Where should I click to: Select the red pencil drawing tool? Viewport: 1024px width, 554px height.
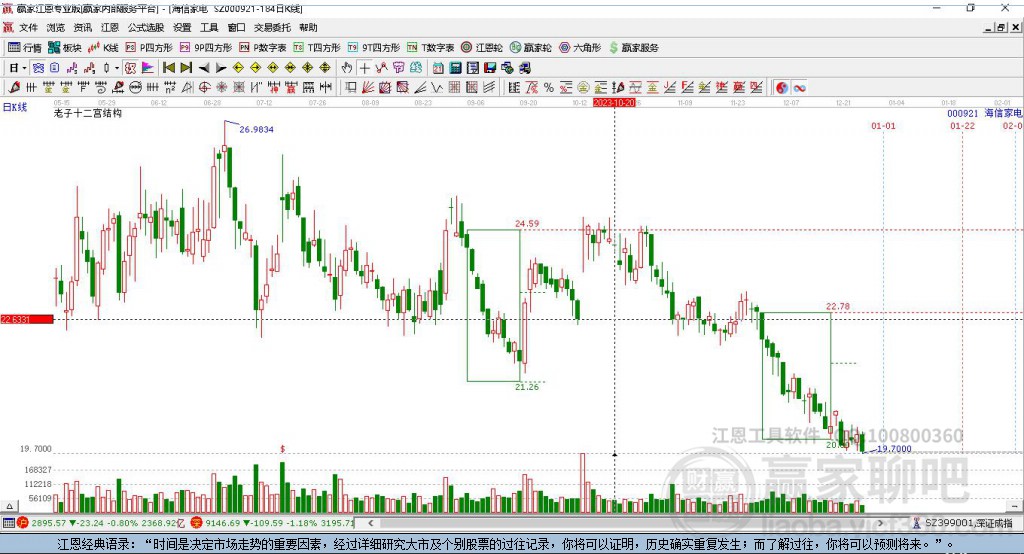(x=14, y=88)
